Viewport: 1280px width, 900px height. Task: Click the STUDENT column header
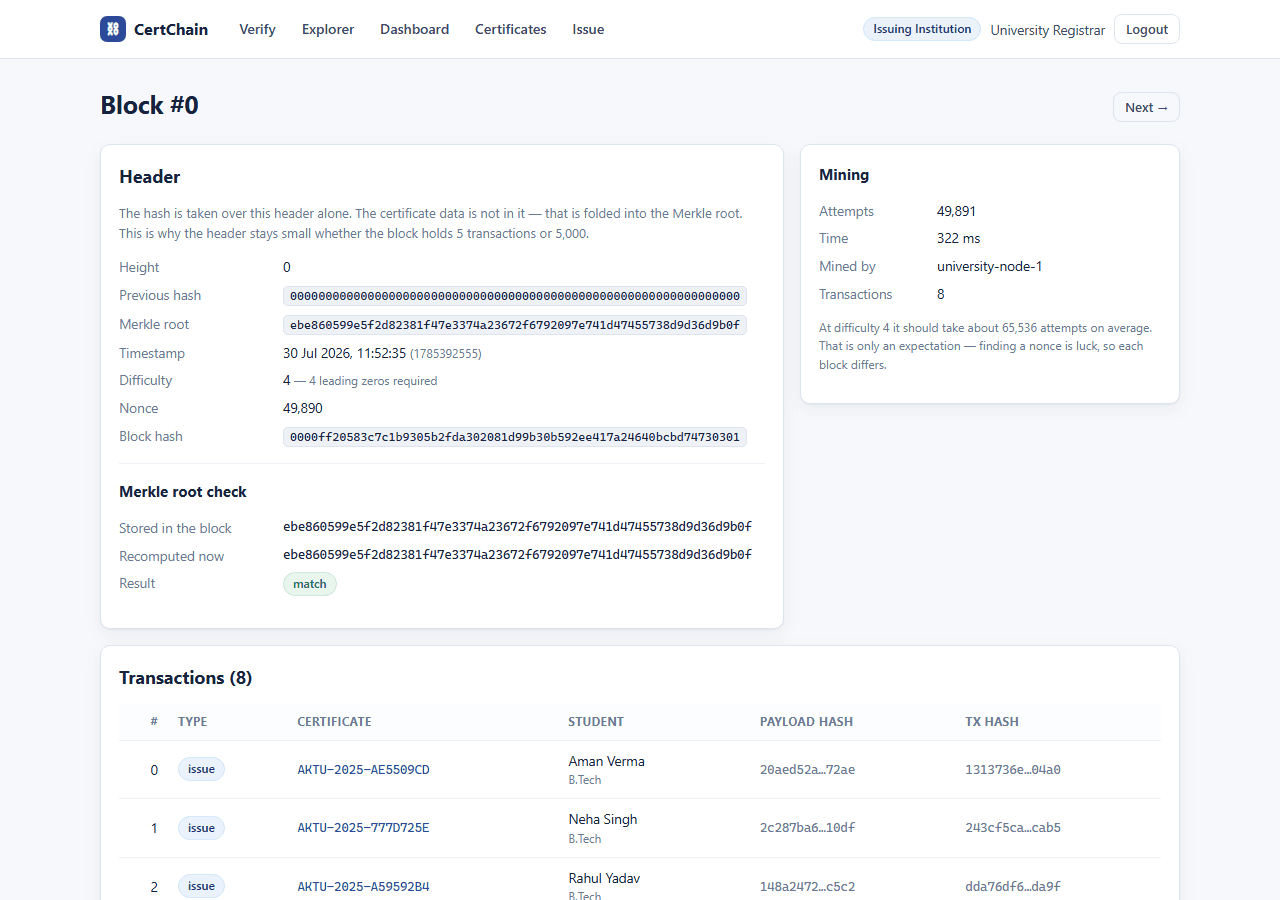(x=596, y=722)
